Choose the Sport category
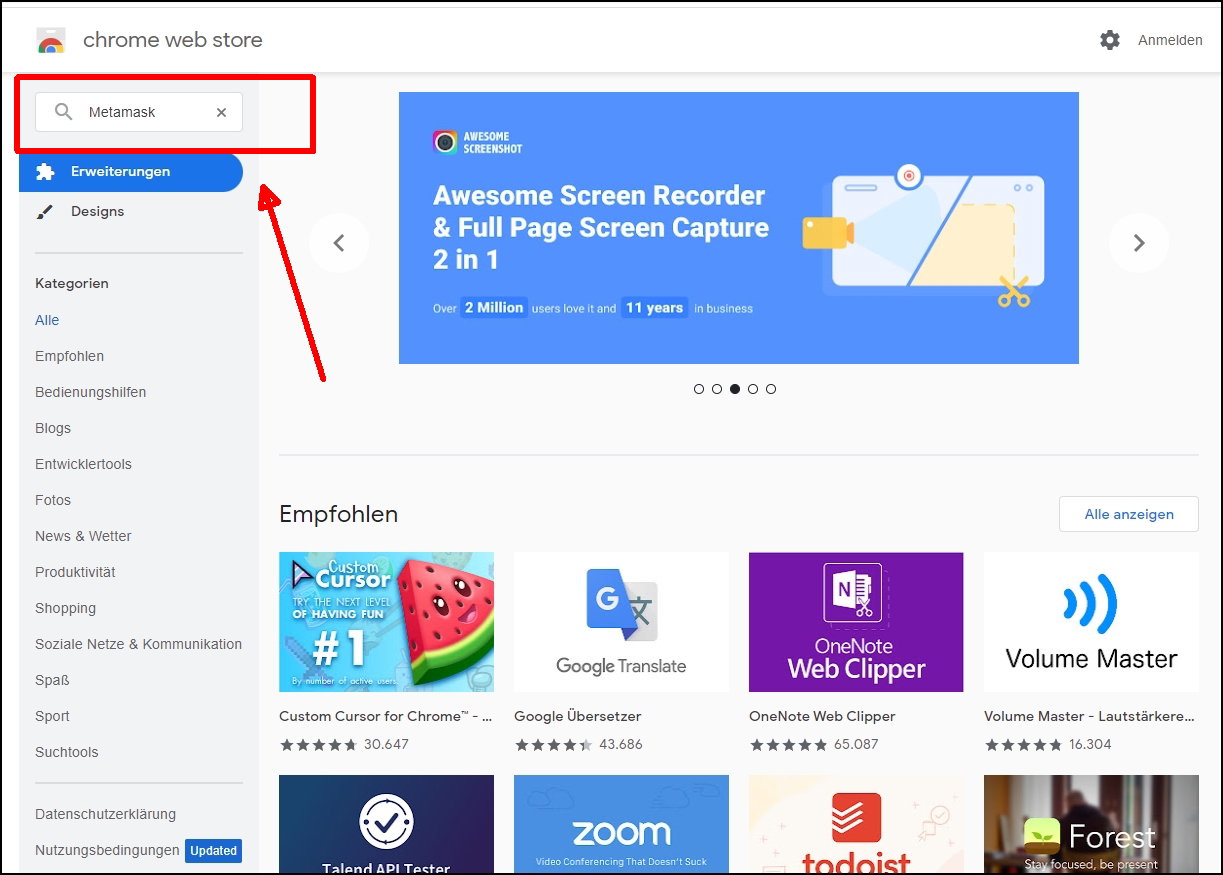1223x875 pixels. (x=52, y=716)
